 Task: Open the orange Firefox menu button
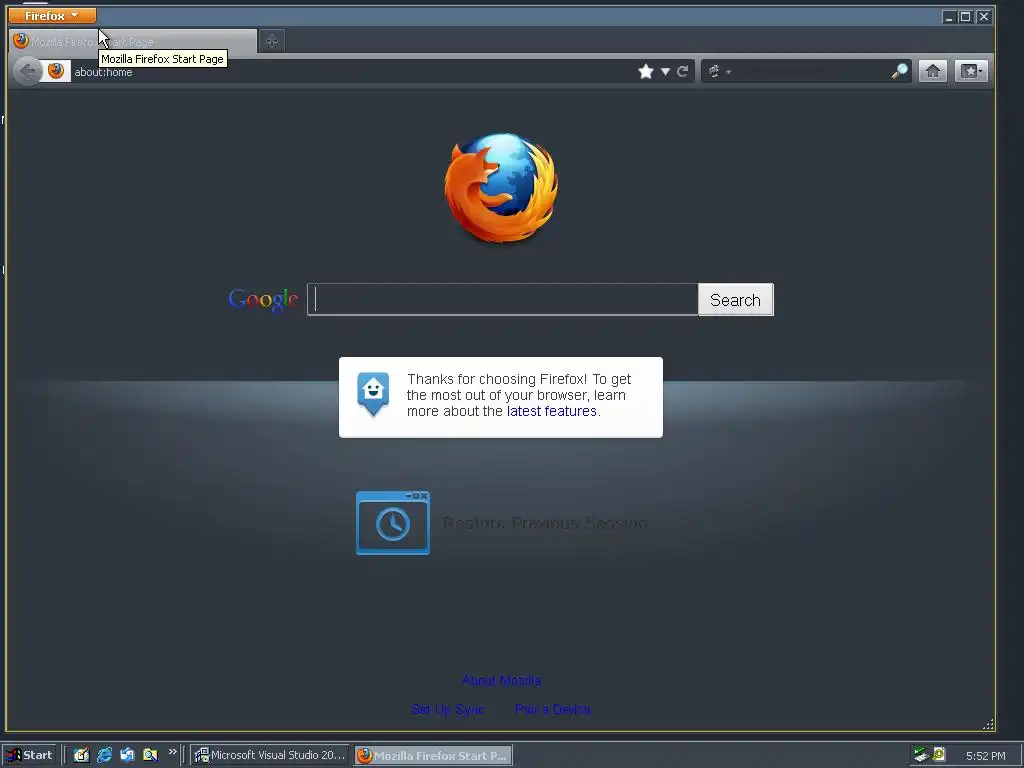[52, 16]
